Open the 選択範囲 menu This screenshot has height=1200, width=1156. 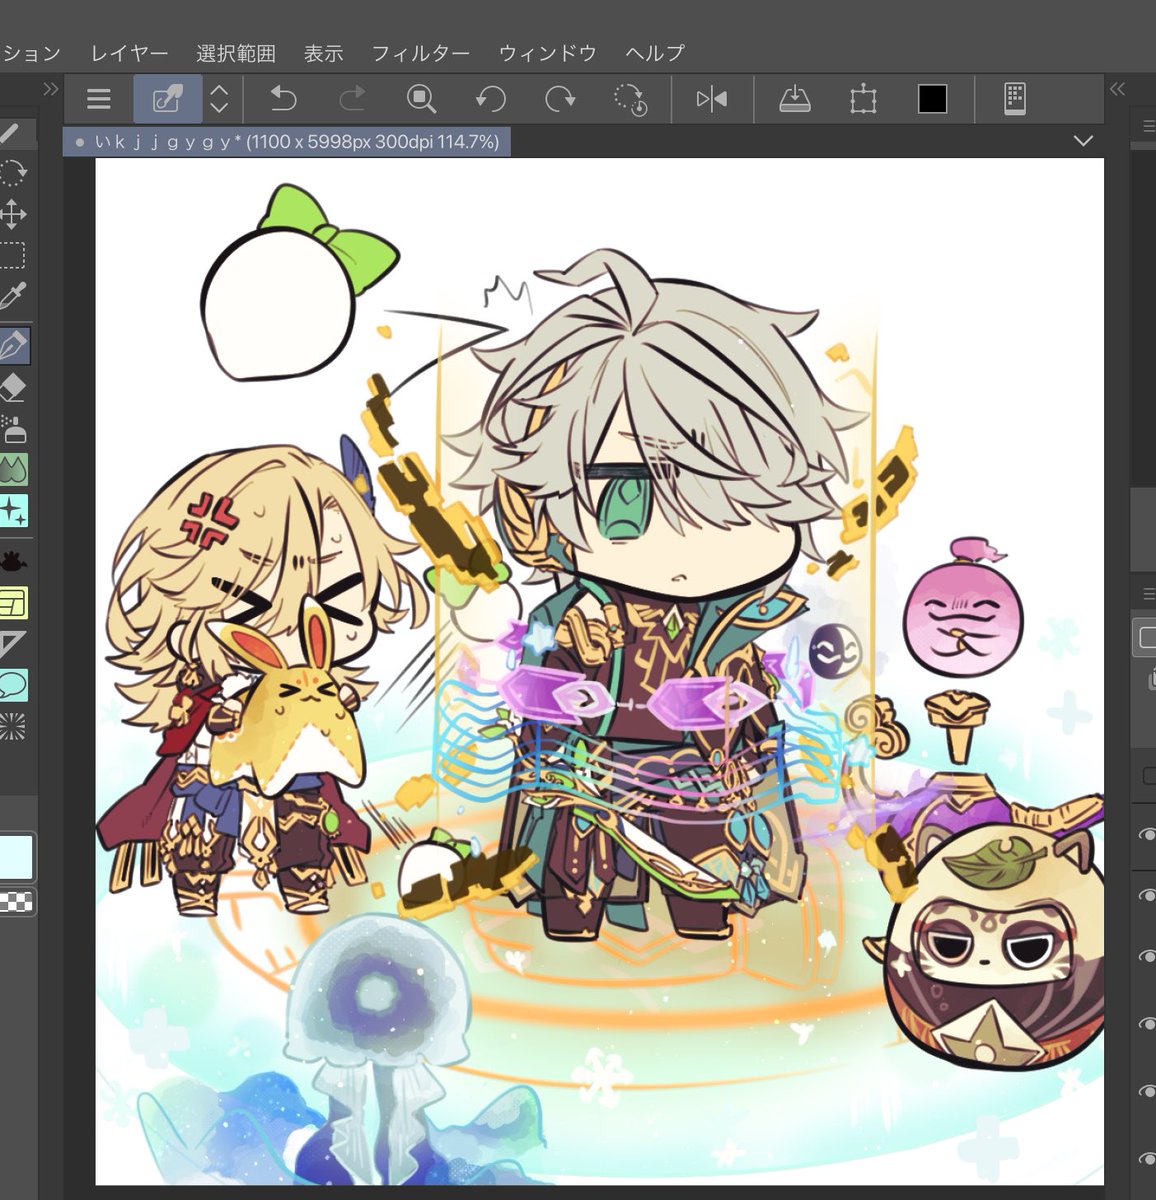point(236,53)
